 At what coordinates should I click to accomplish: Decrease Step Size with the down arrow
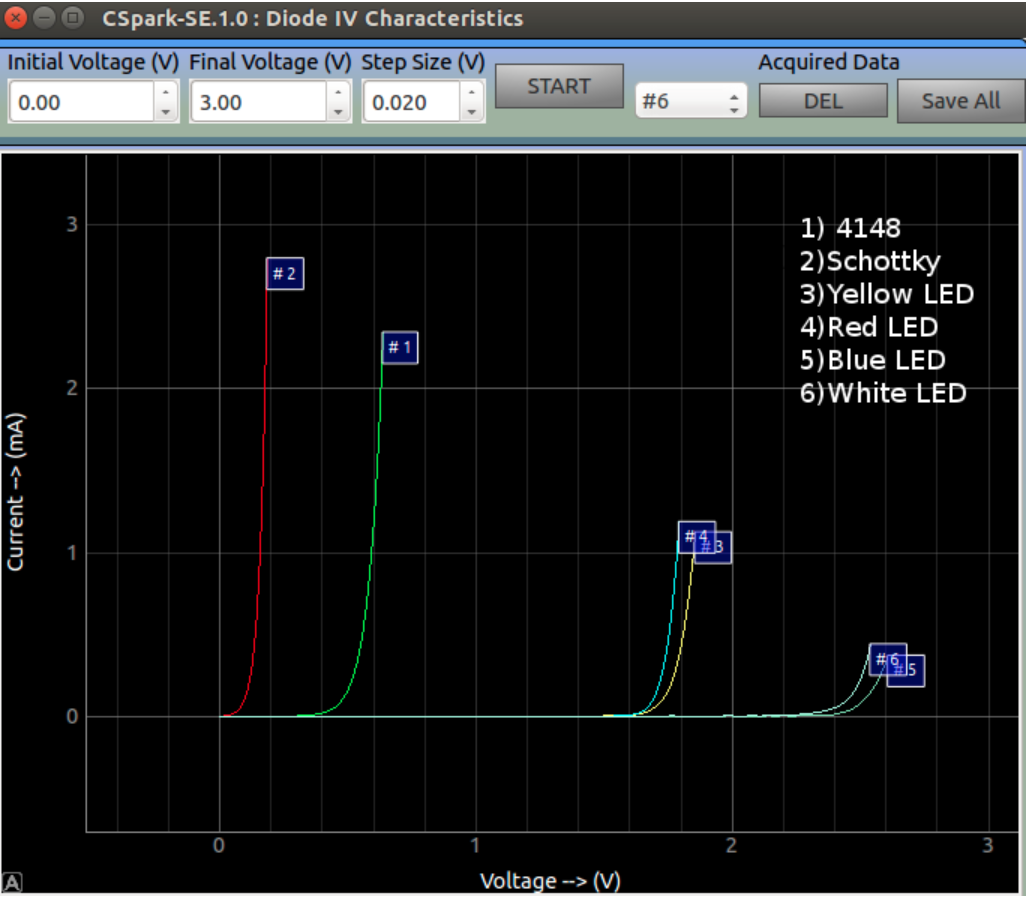pyautogui.click(x=472, y=112)
